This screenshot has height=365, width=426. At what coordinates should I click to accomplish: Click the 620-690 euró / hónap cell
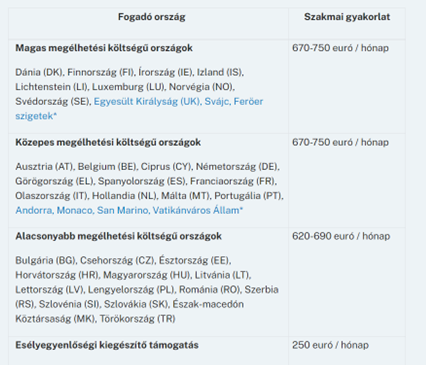(341, 236)
